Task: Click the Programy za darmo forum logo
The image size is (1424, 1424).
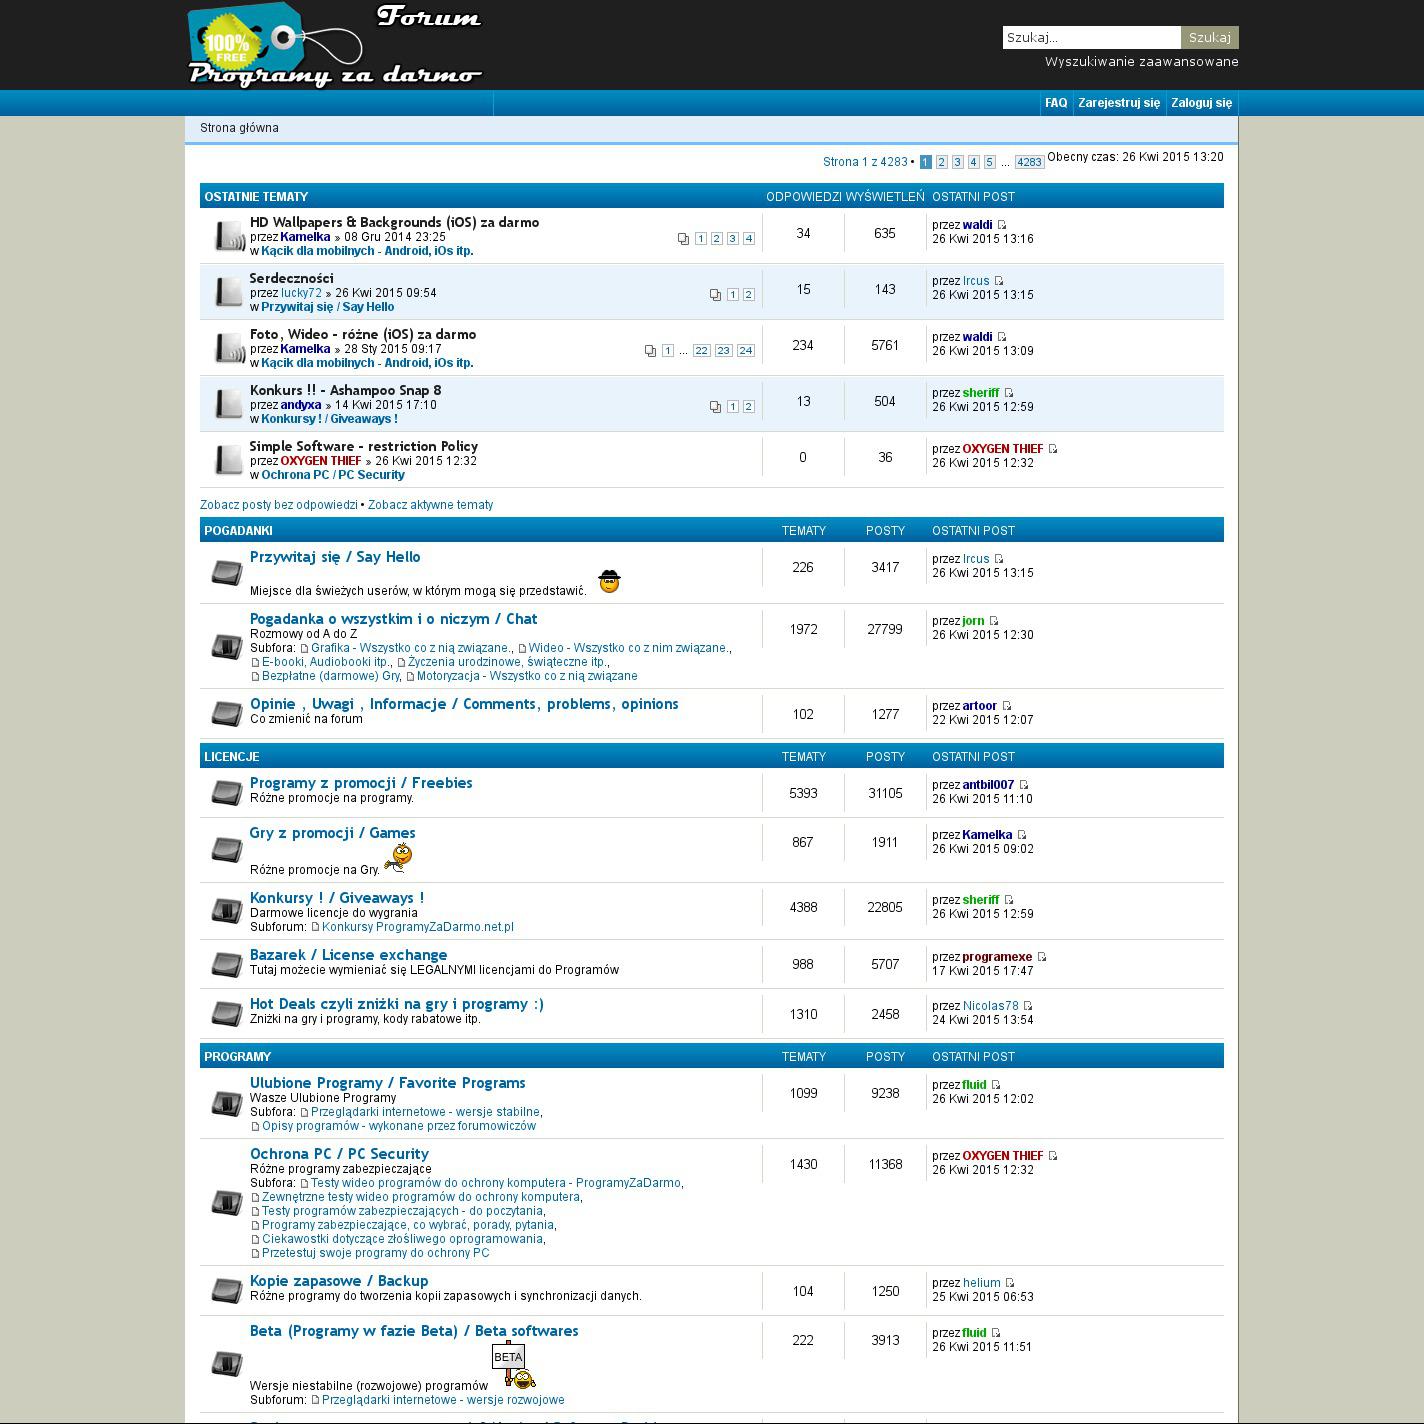Action: click(335, 46)
